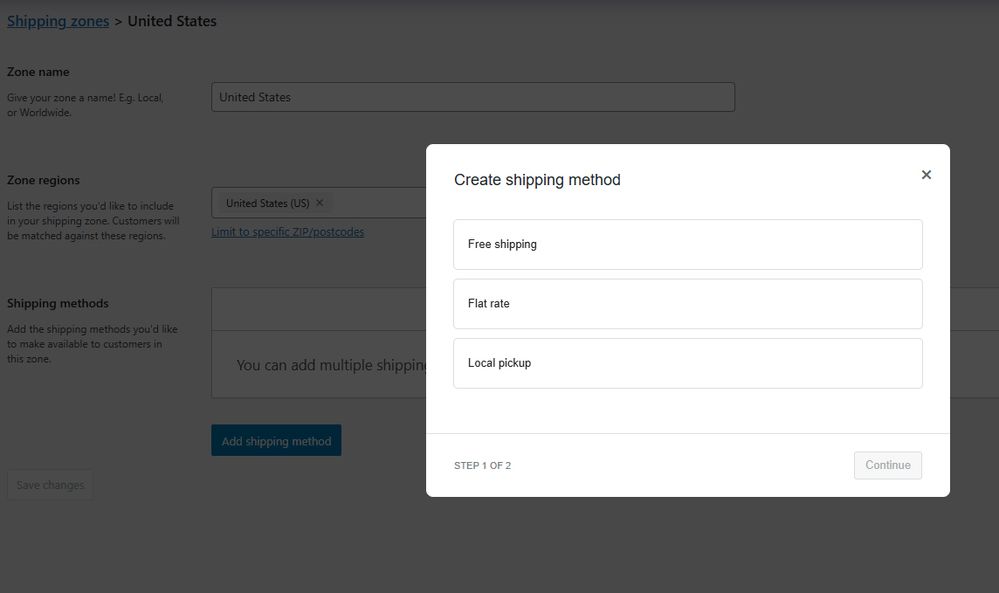Screen dimensions: 999x593
Task: Remove the United States (US) region tag
Action: pos(320,203)
